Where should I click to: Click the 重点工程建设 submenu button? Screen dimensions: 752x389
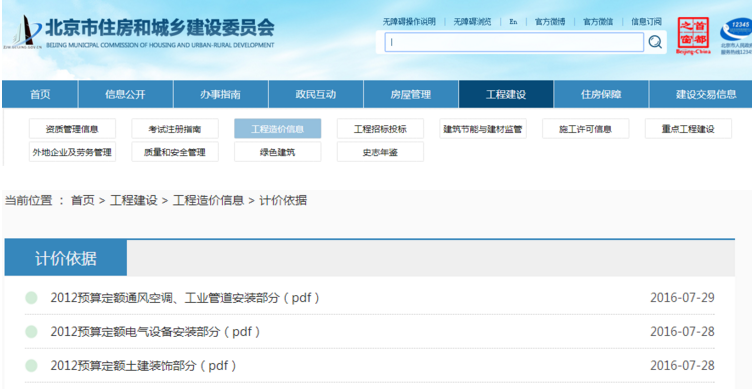688,129
